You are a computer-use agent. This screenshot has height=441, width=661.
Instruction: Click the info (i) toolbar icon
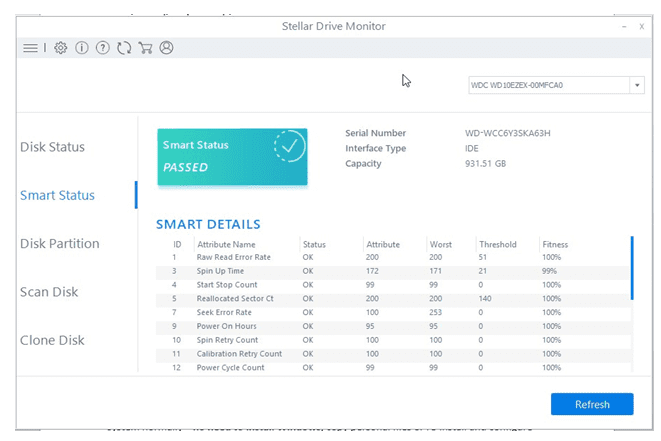point(82,48)
